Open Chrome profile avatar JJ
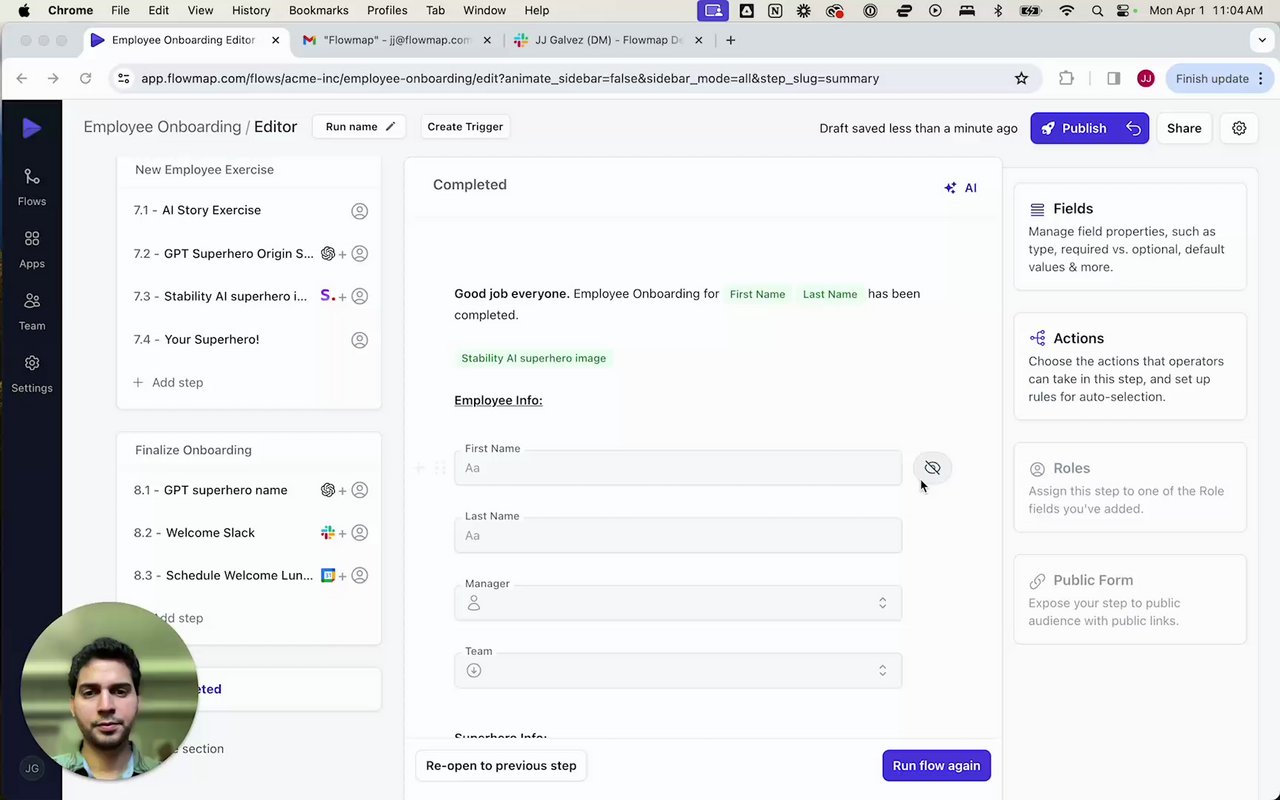 pyautogui.click(x=1146, y=78)
